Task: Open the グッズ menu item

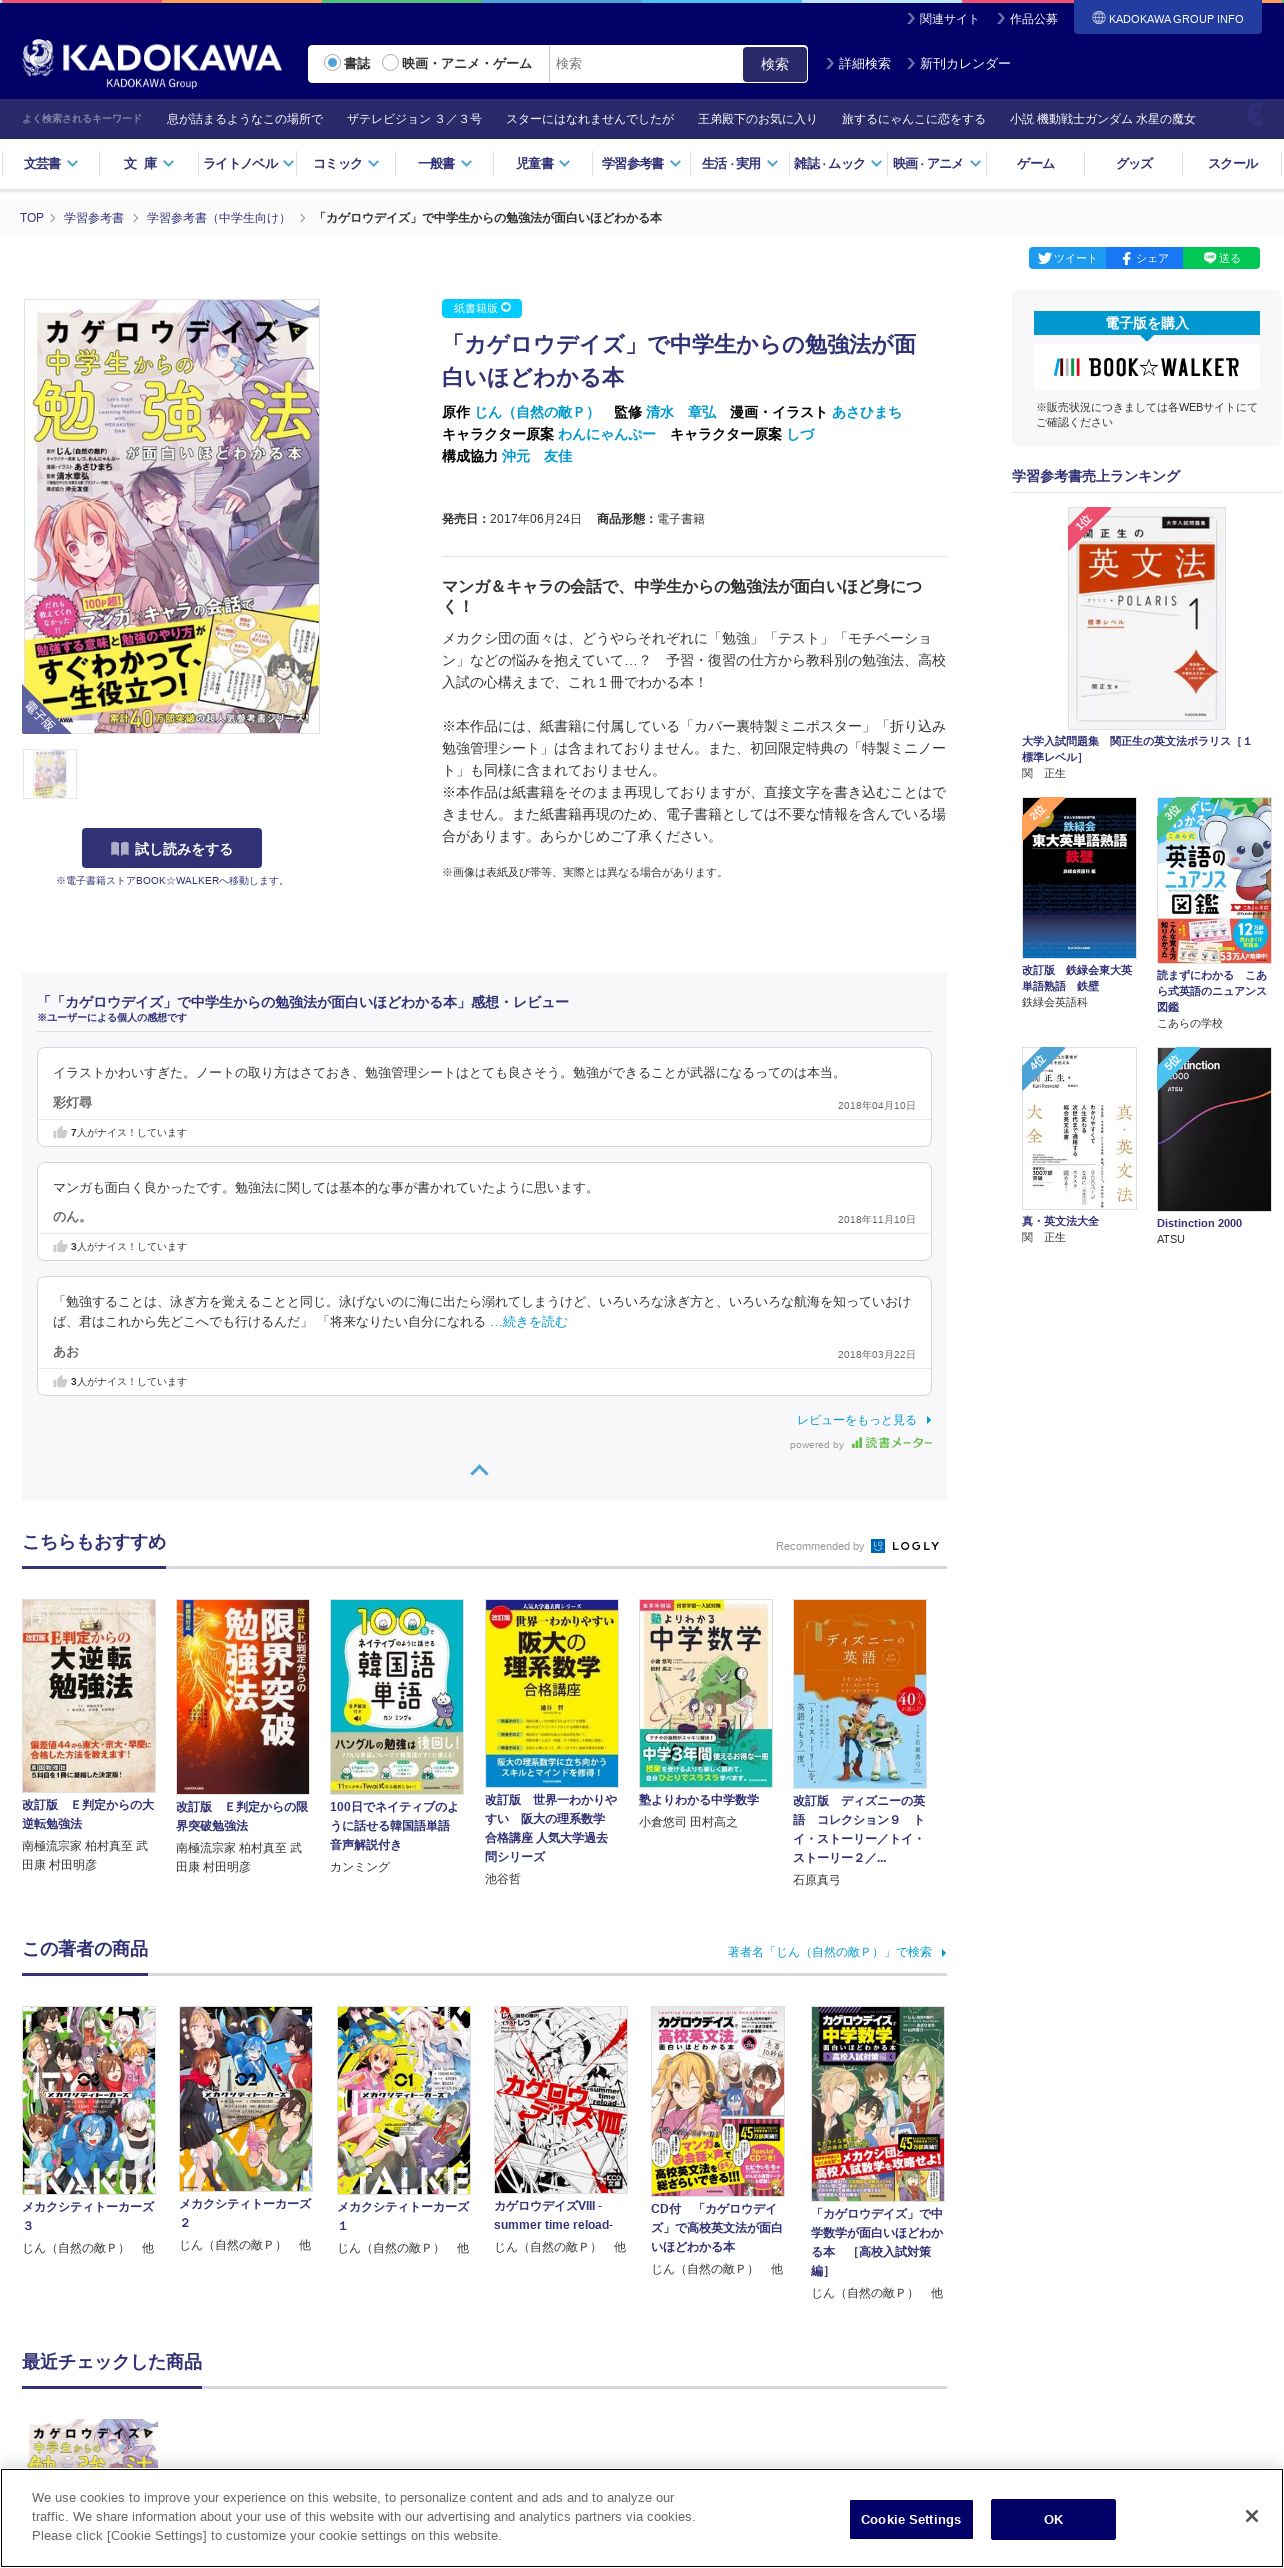Action: 1134,163
